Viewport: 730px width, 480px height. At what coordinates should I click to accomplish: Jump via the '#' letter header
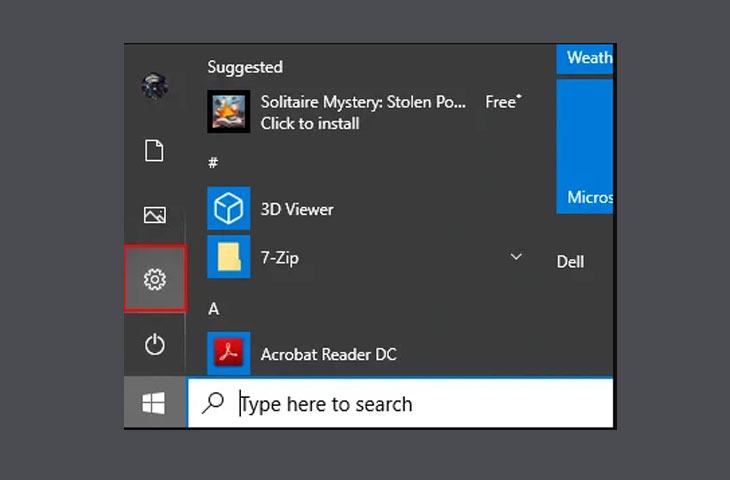[213, 162]
